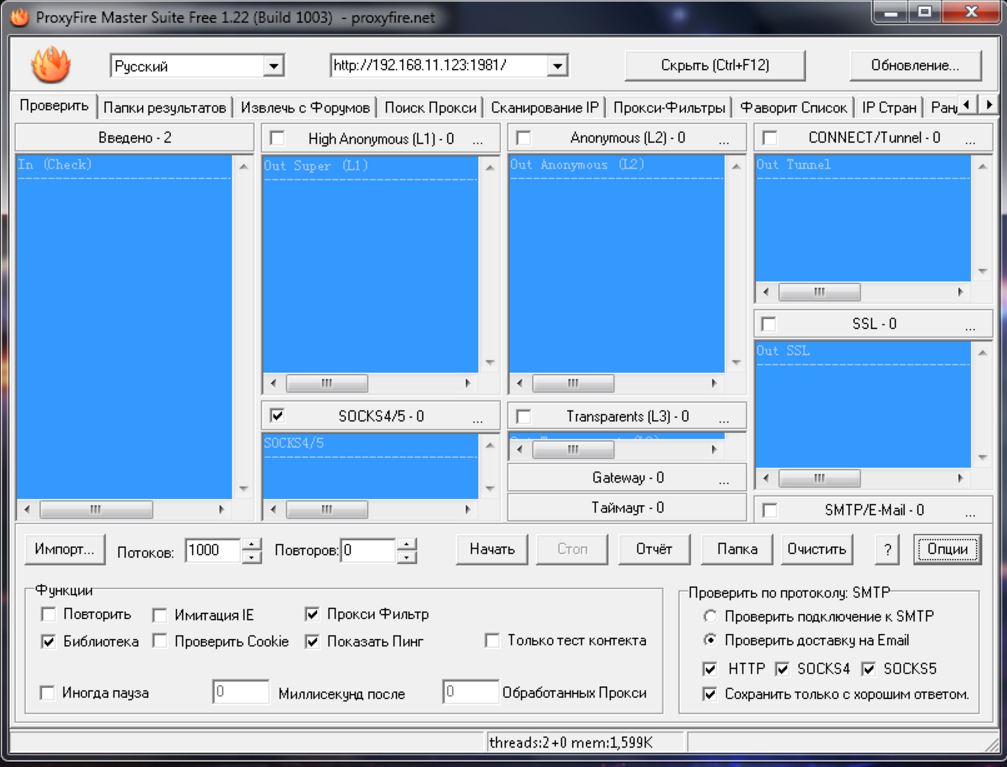1007x767 pixels.
Task: Enable the Anonymous (L2) checkbox
Action: [x=523, y=138]
